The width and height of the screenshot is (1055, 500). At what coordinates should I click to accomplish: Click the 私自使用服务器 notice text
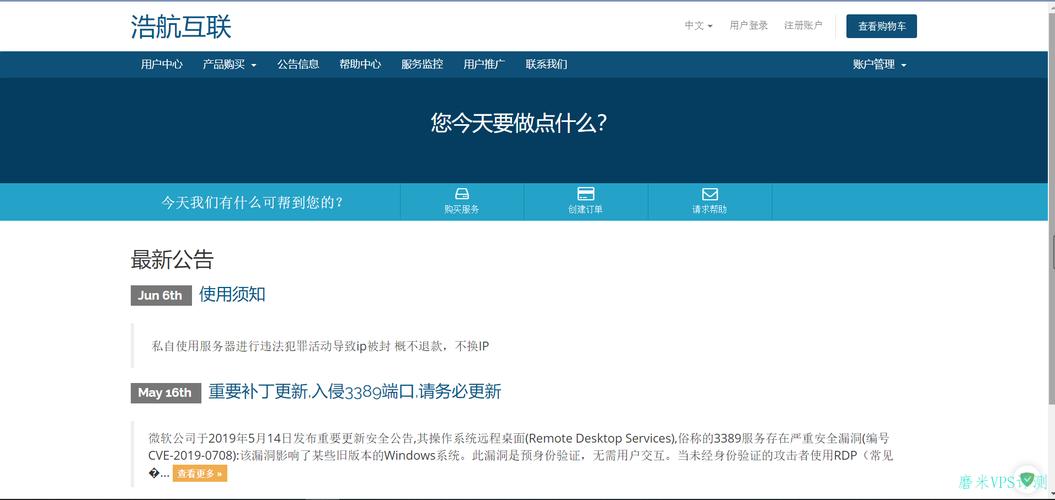pos(320,347)
